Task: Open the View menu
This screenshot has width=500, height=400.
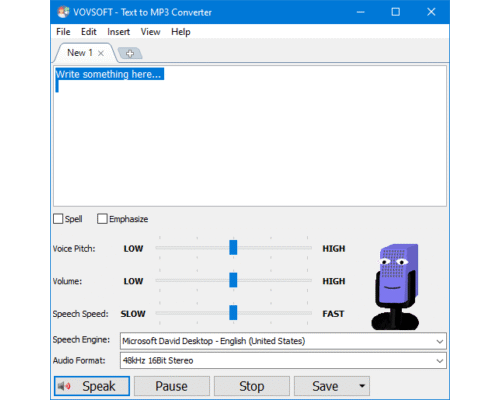Action: click(x=150, y=32)
